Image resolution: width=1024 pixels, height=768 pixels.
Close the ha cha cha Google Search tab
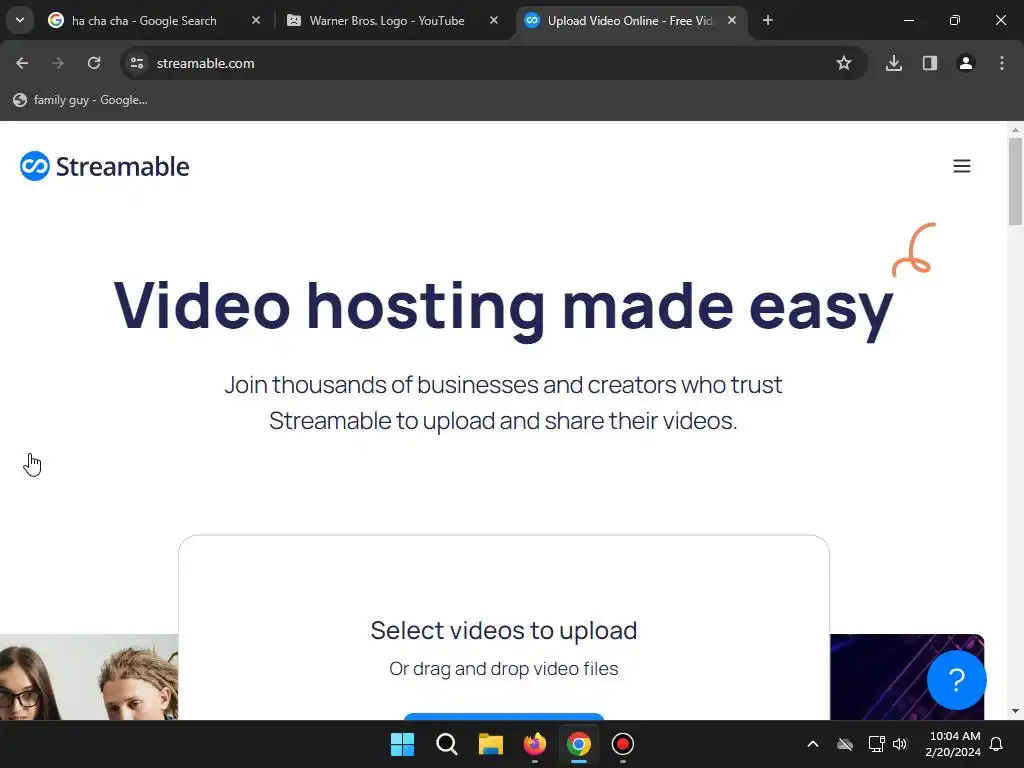click(256, 20)
